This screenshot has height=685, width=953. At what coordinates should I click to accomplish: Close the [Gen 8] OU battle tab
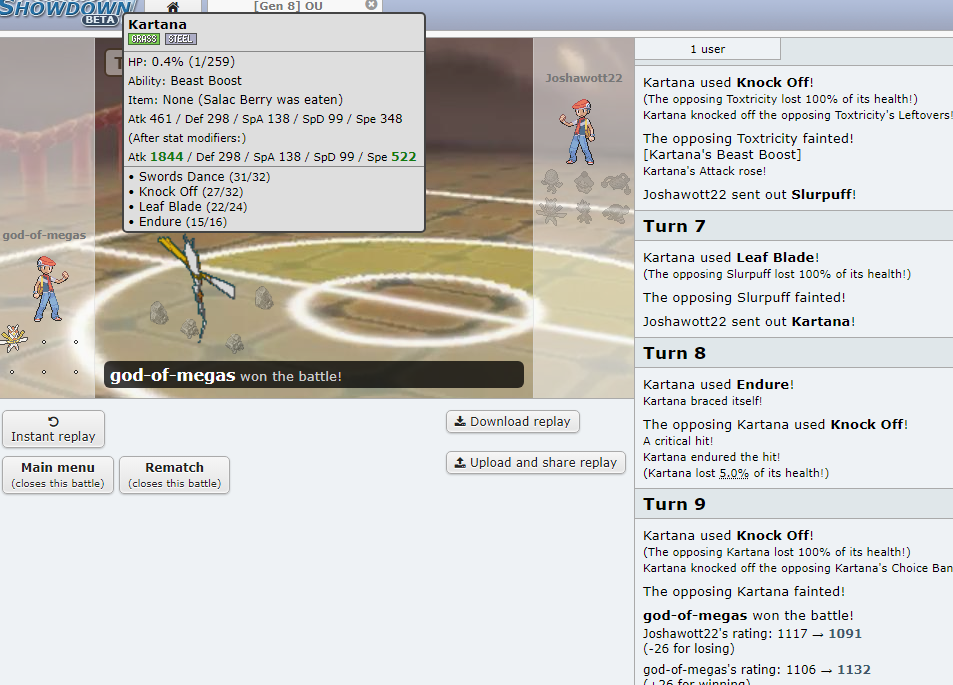point(371,5)
